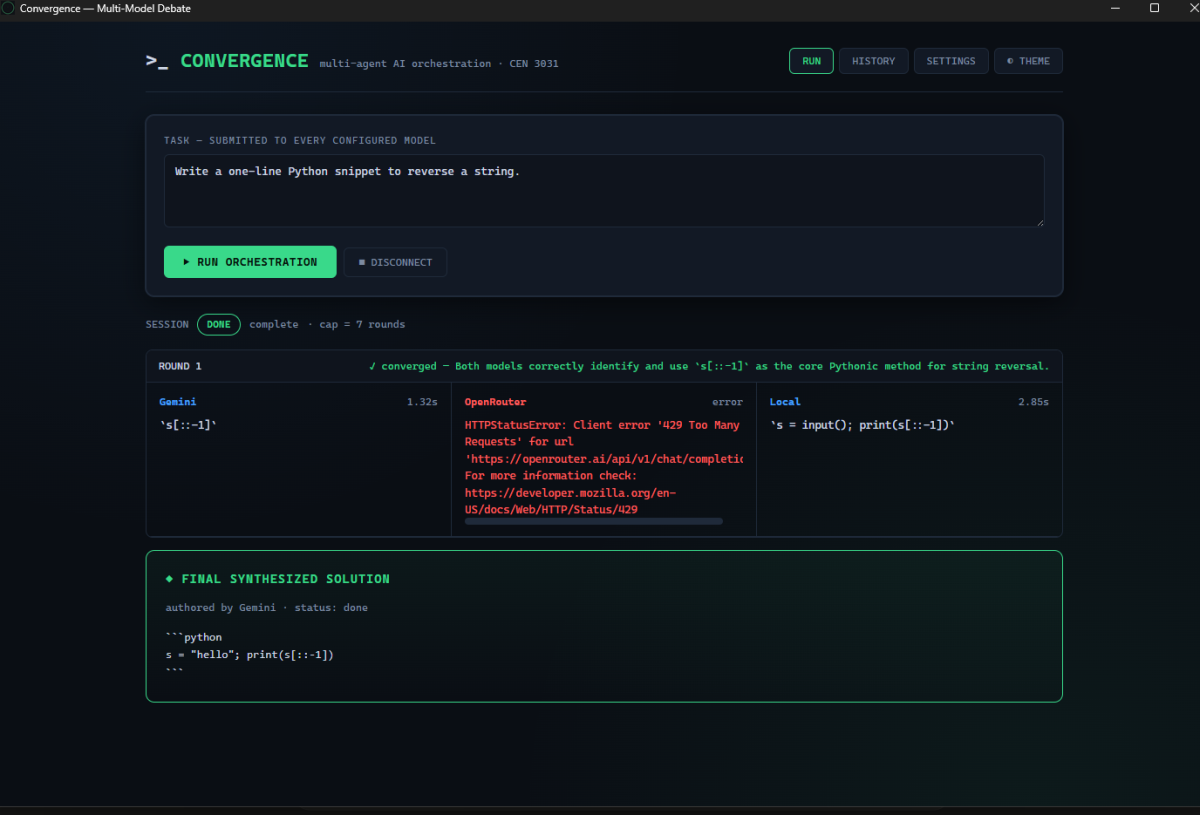Open the SETTINGS tab
Viewport: 1200px width, 815px height.
tap(951, 61)
